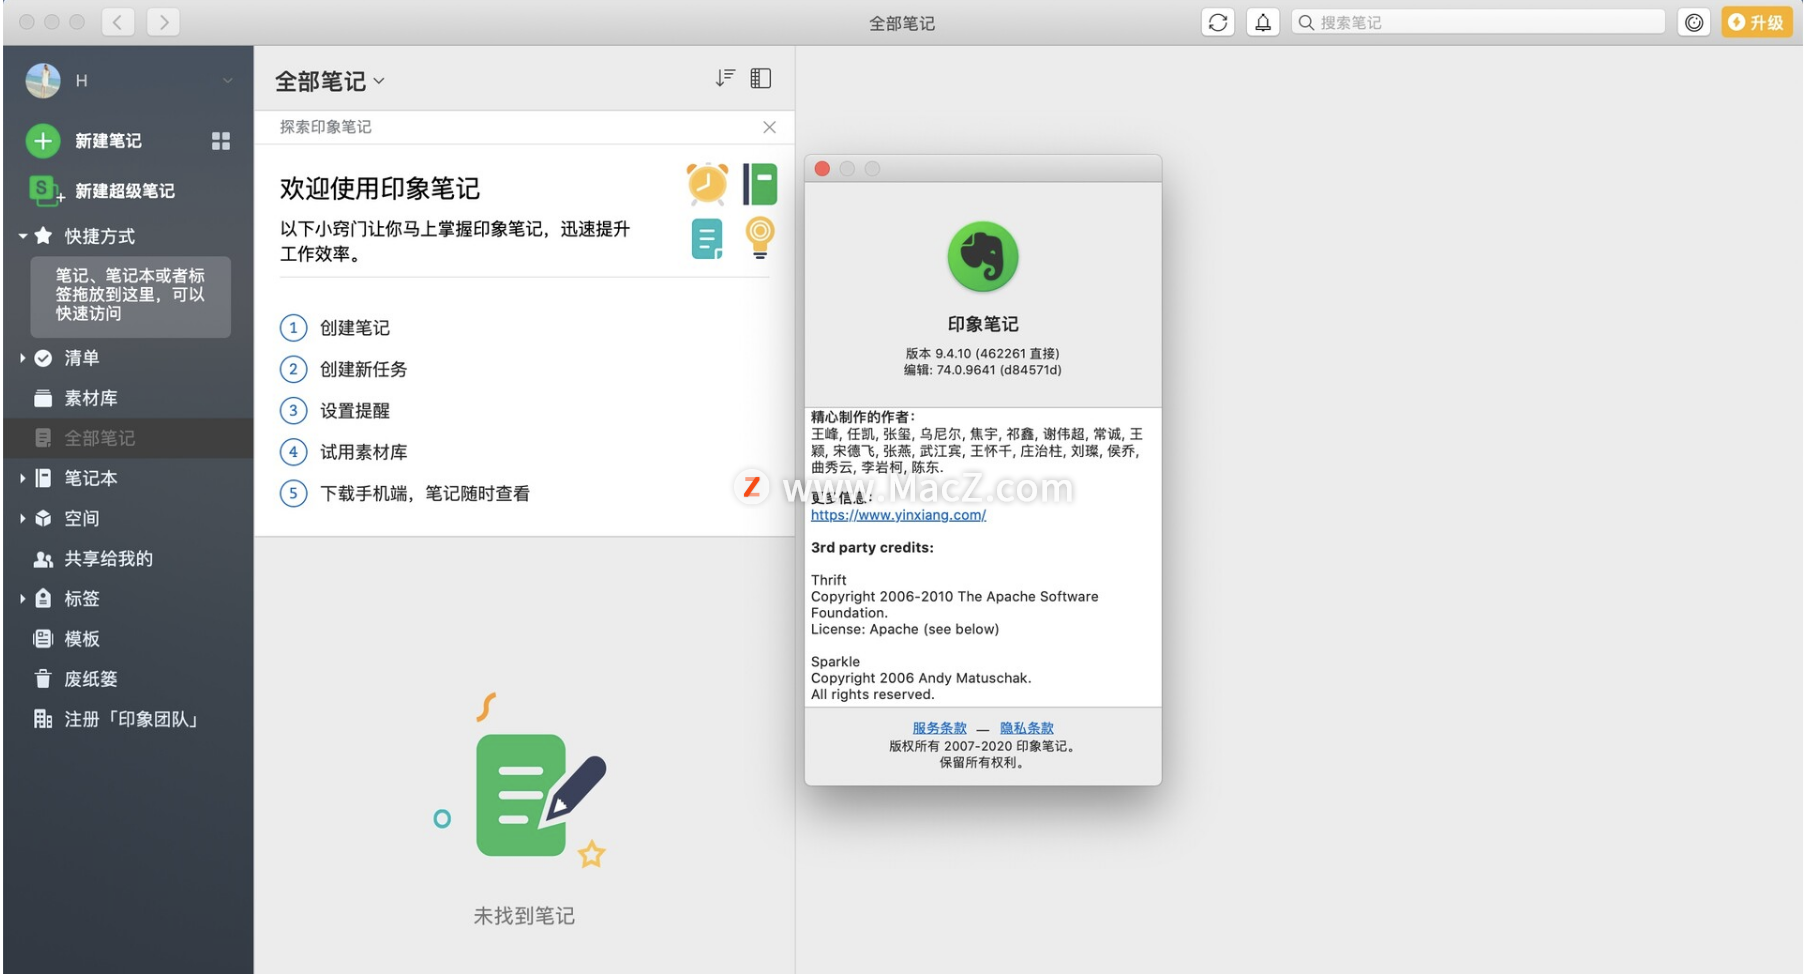Click the green plus new note icon
The image size is (1804, 974).
click(43, 141)
